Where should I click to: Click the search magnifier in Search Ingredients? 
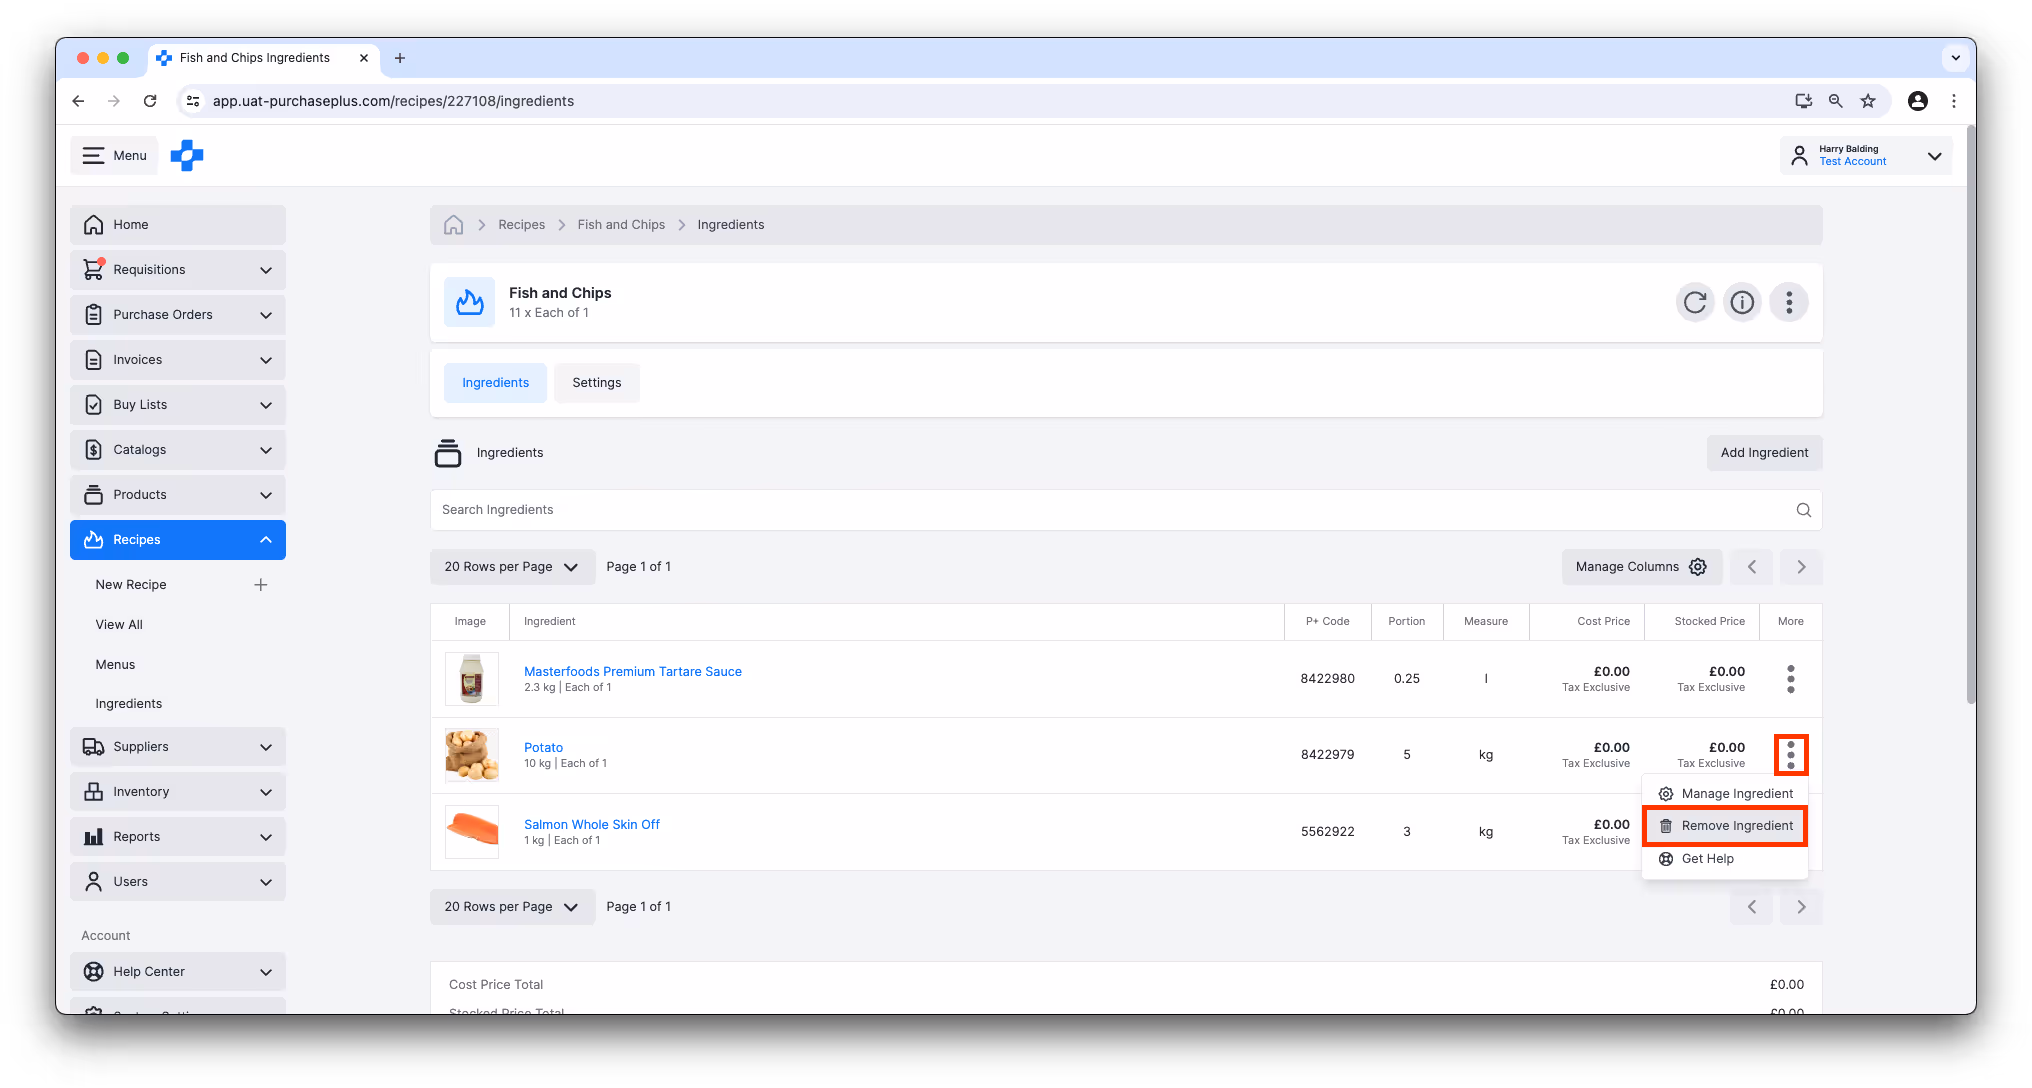1803,510
